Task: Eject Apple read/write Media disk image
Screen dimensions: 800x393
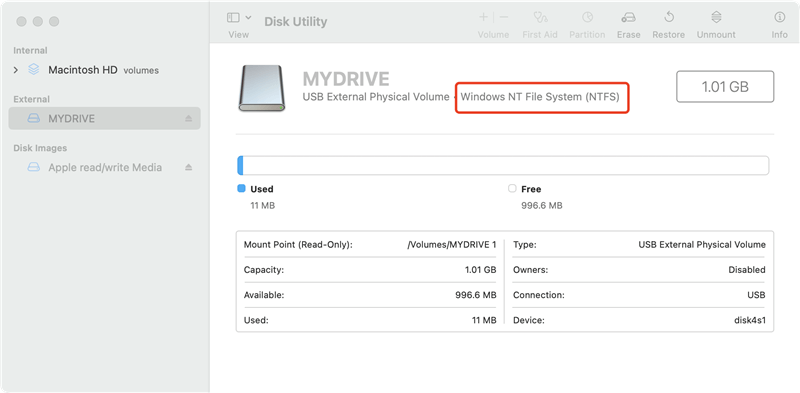Action: 189,167
